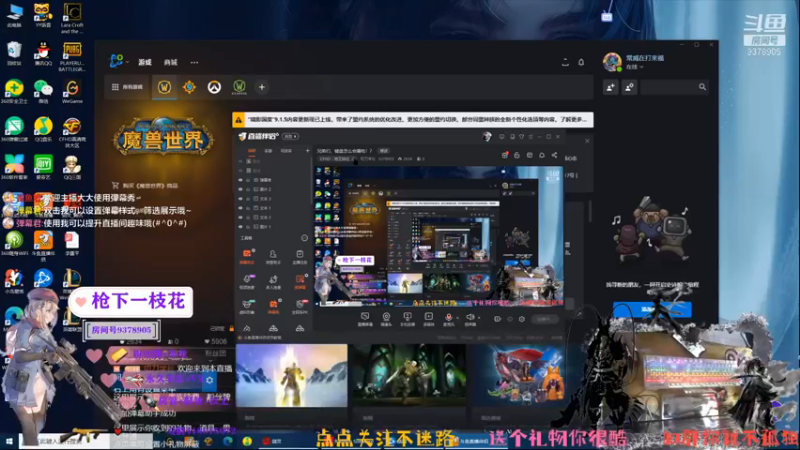Expand speaker options dropdown arrow
The width and height of the screenshot is (800, 450).
click(479, 318)
